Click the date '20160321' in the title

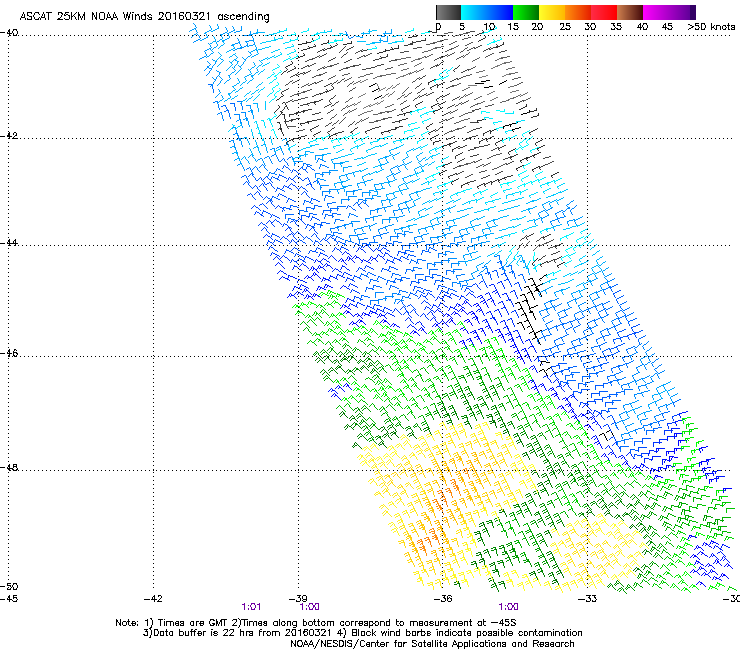tap(184, 16)
